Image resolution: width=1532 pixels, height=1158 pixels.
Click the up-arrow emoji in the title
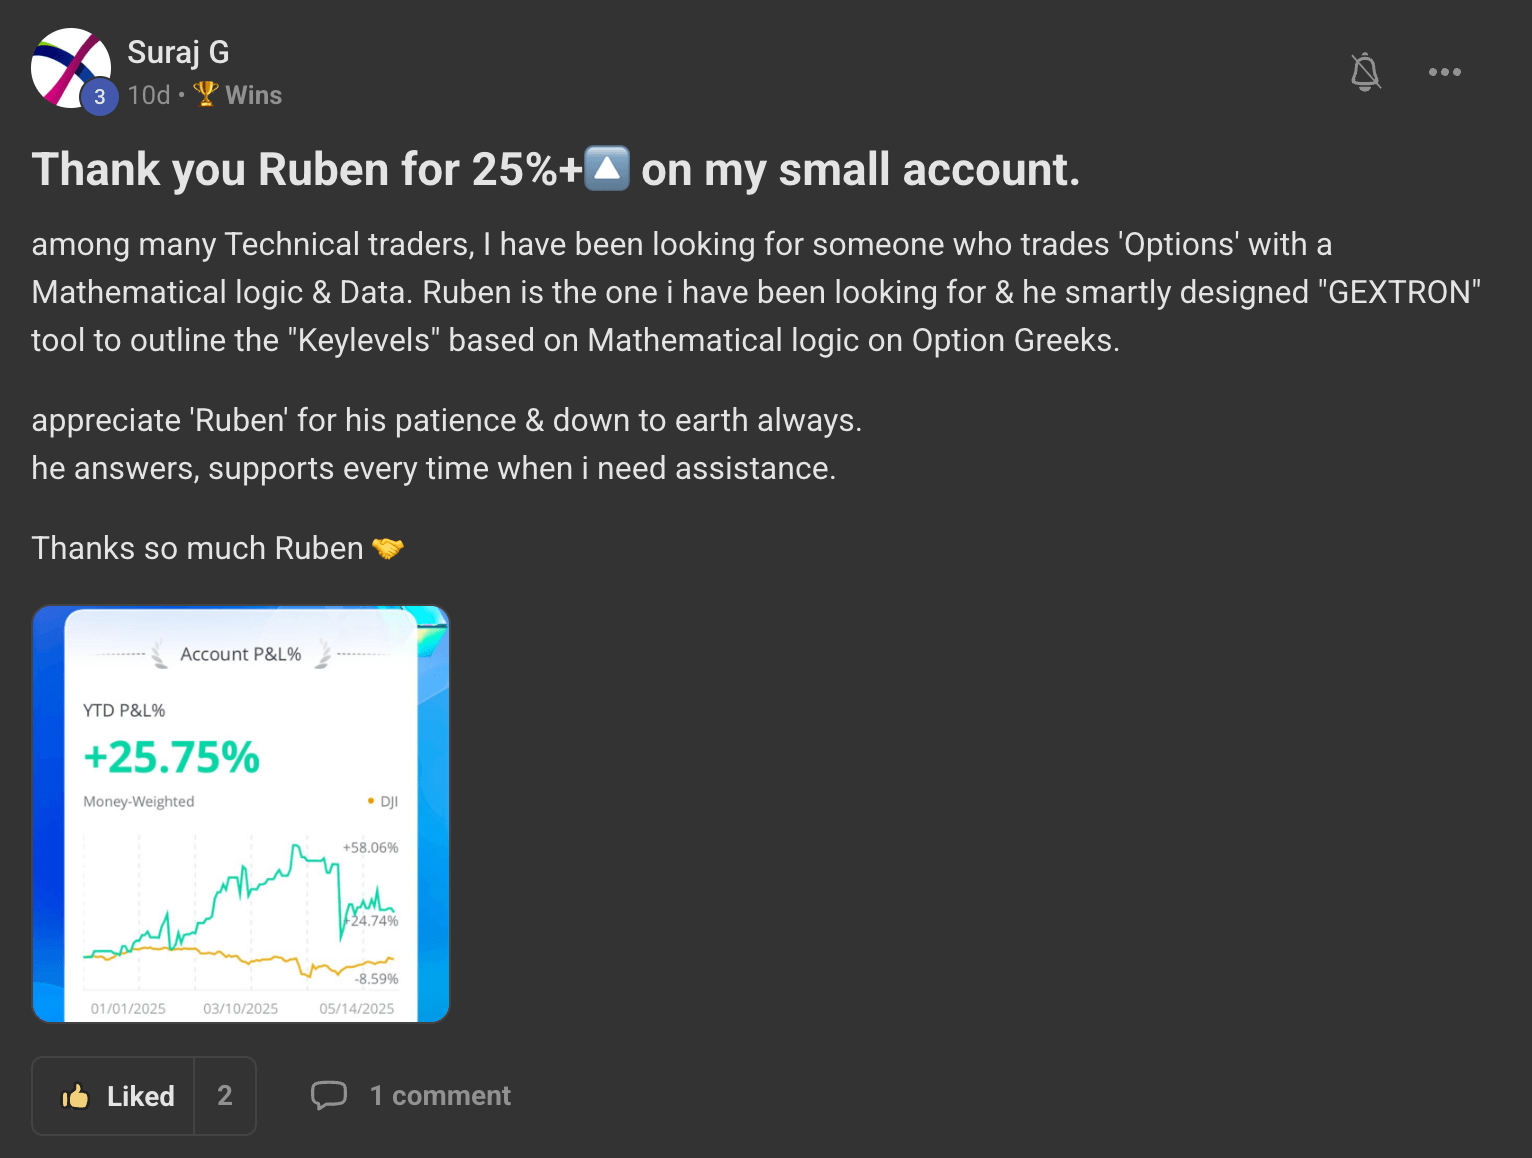click(x=606, y=168)
